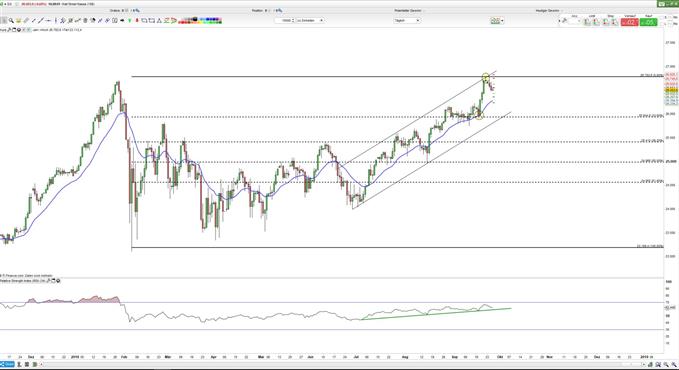Pick the black swatch in the color palette
Image resolution: width=679 pixels, height=370 pixels.
[195, 19]
